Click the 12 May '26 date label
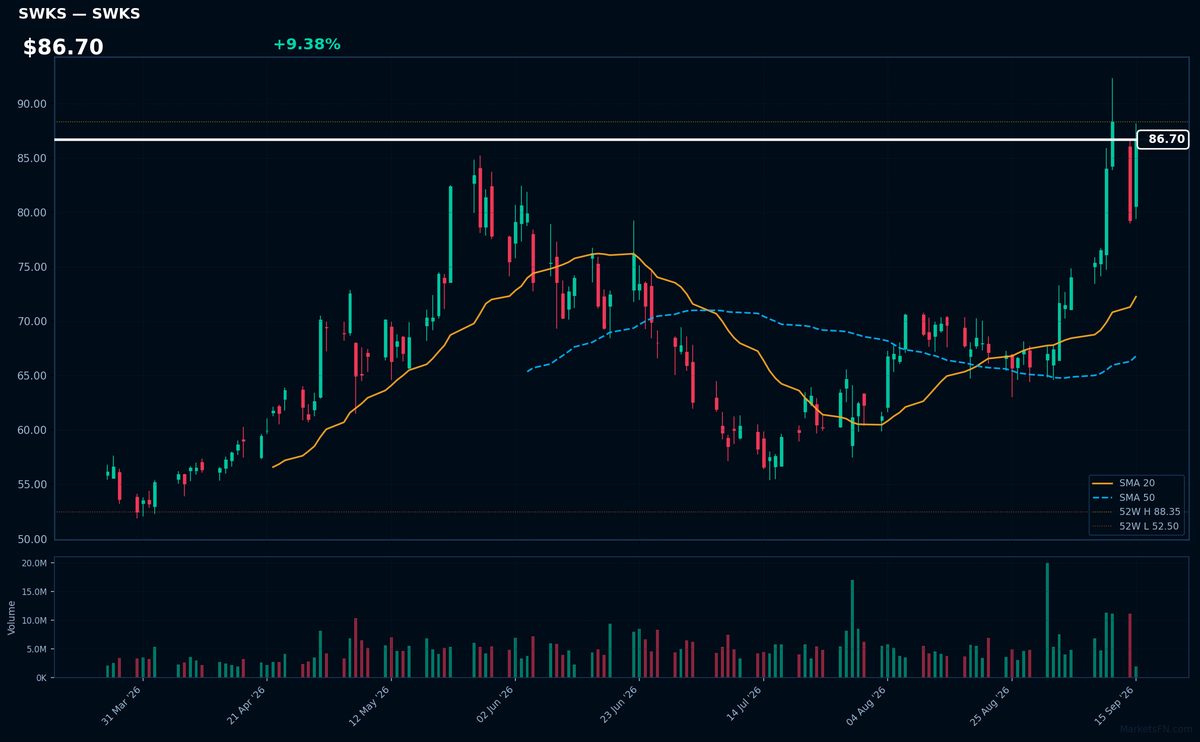This screenshot has height=742, width=1200. pyautogui.click(x=368, y=705)
